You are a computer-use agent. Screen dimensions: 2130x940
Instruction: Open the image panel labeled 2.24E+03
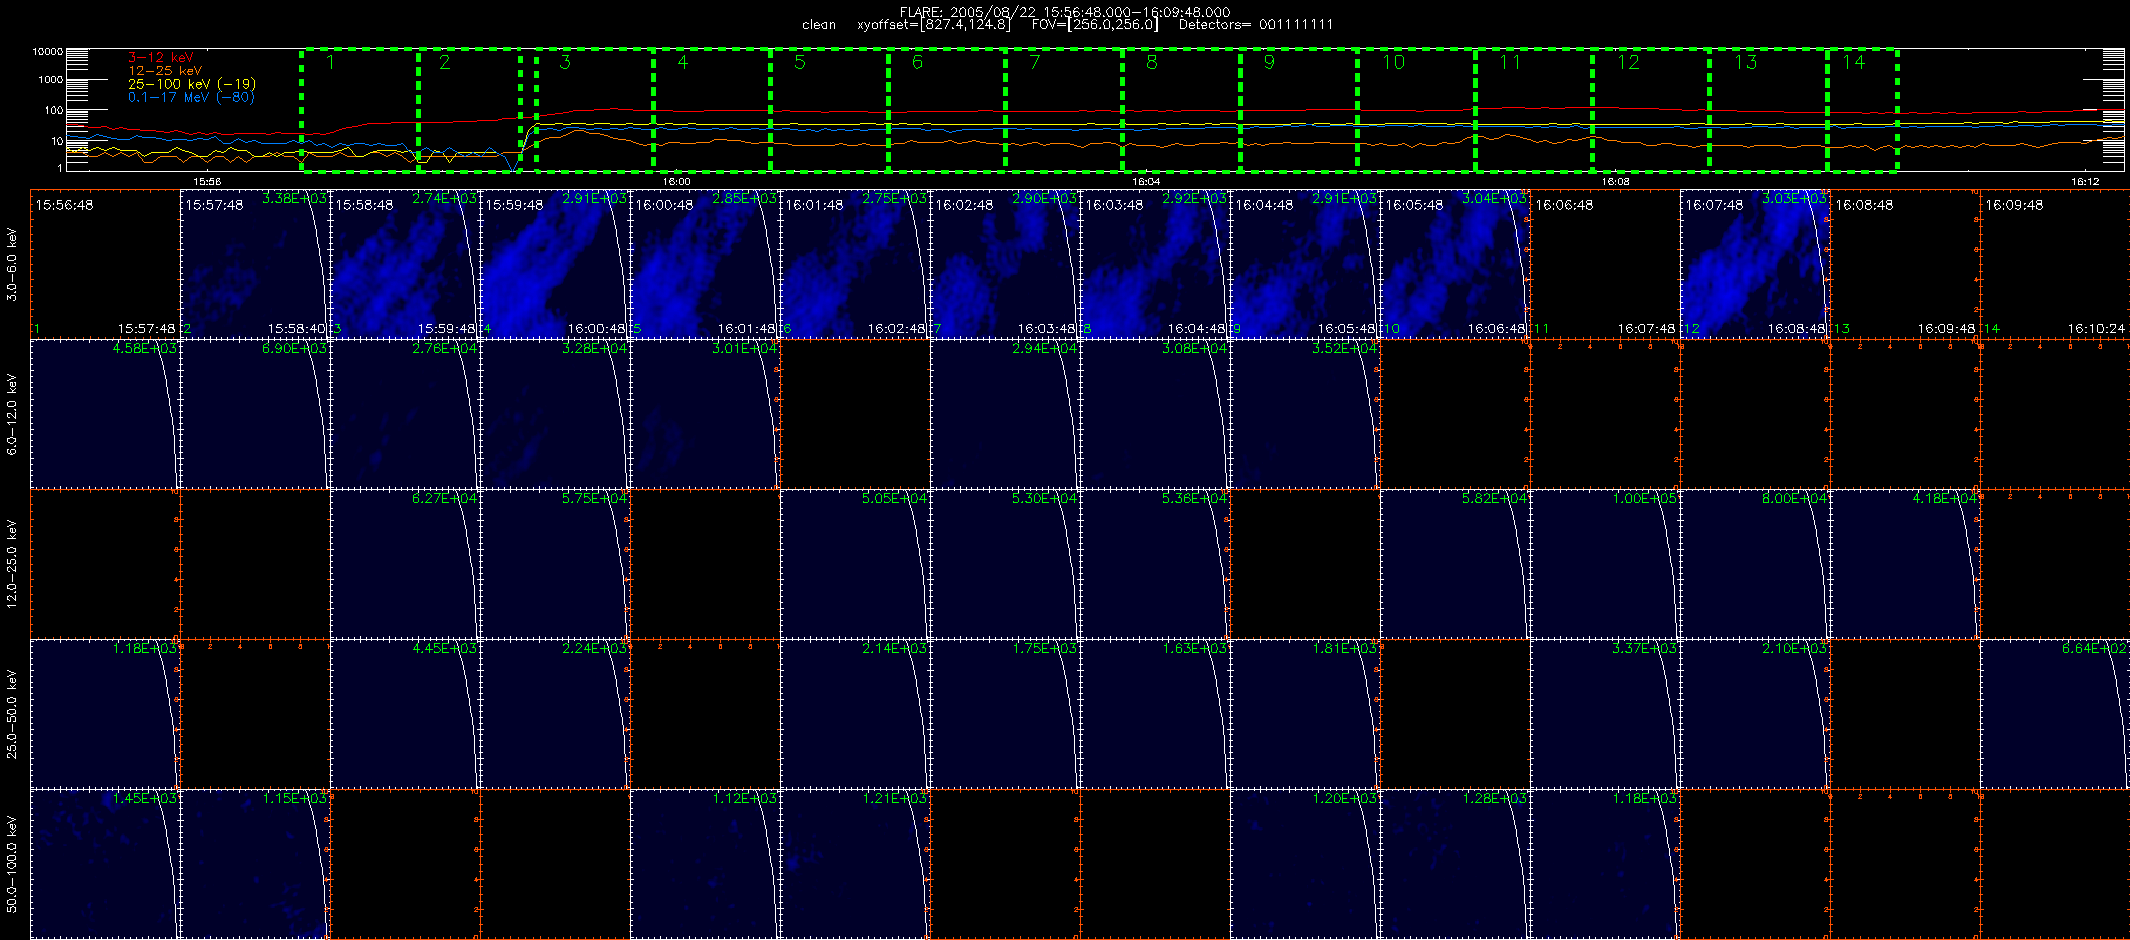pyautogui.click(x=555, y=714)
